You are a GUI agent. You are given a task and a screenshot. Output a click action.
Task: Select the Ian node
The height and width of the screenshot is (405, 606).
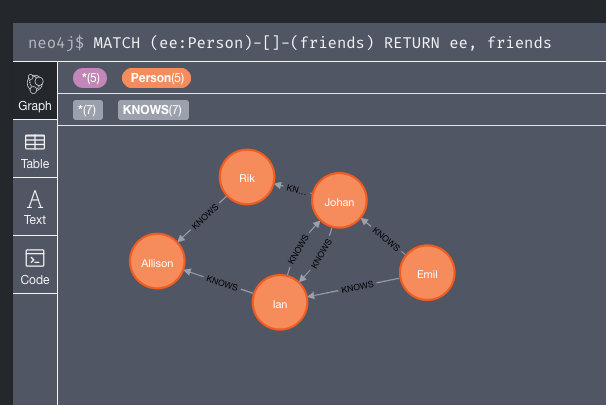pyautogui.click(x=280, y=303)
